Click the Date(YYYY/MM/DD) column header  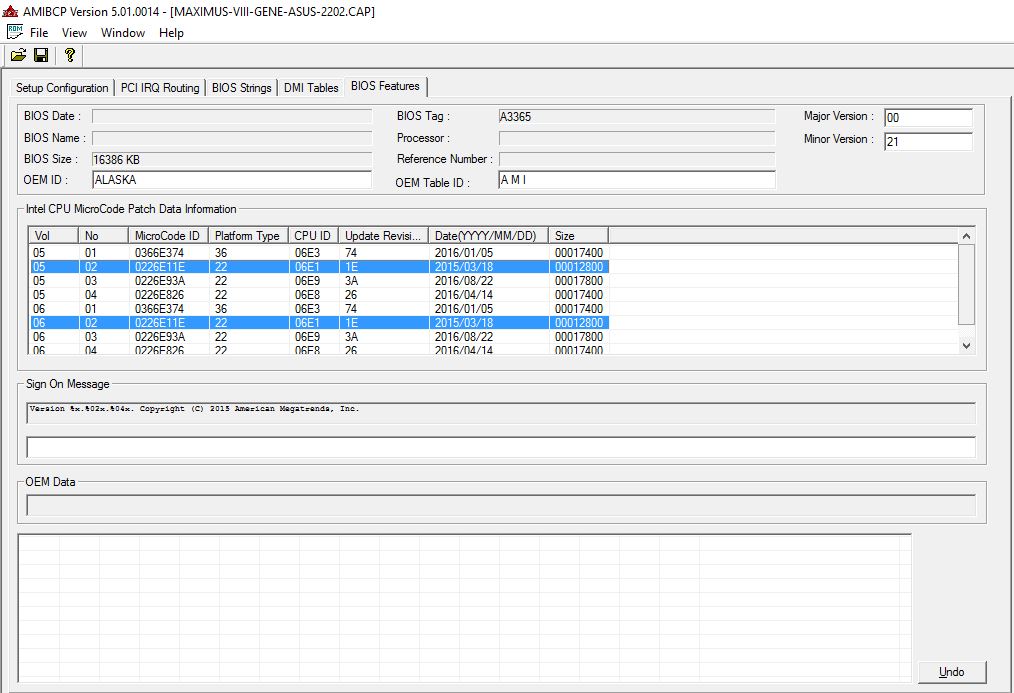click(x=488, y=235)
